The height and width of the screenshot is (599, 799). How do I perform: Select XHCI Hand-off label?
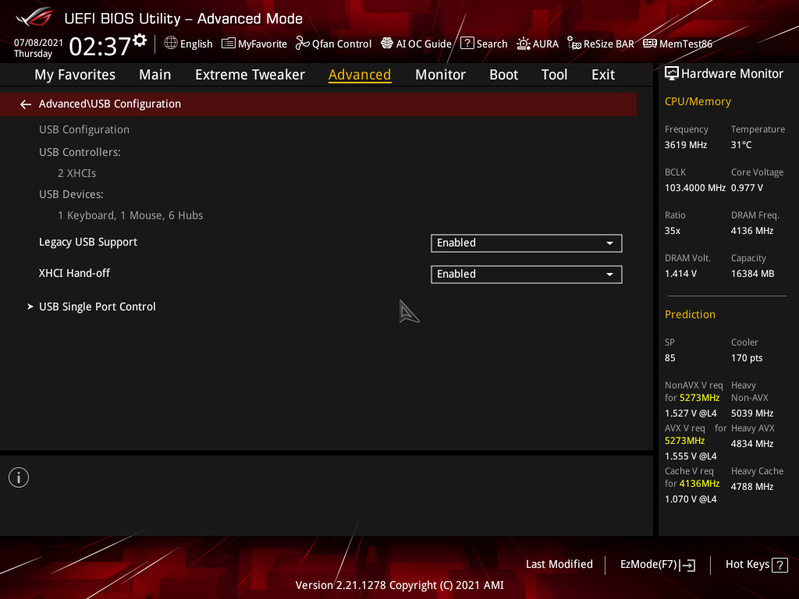pyautogui.click(x=74, y=273)
